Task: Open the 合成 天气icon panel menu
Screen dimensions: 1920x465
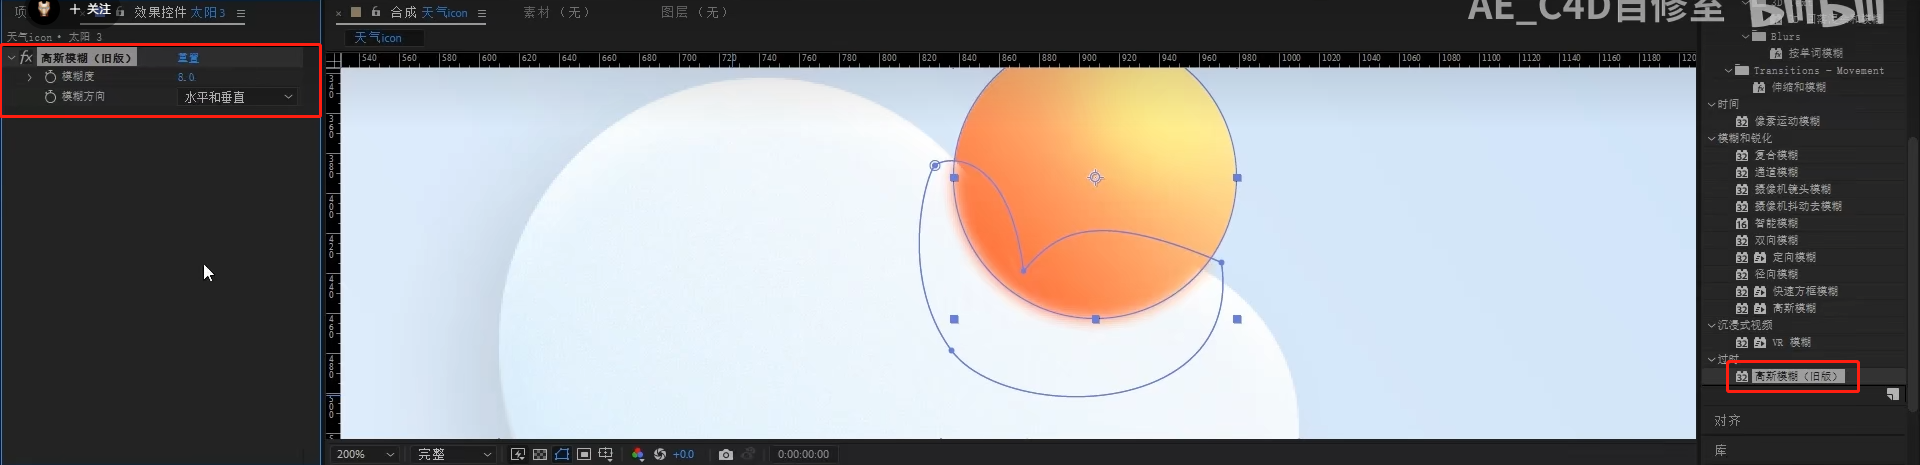Action: 482,13
